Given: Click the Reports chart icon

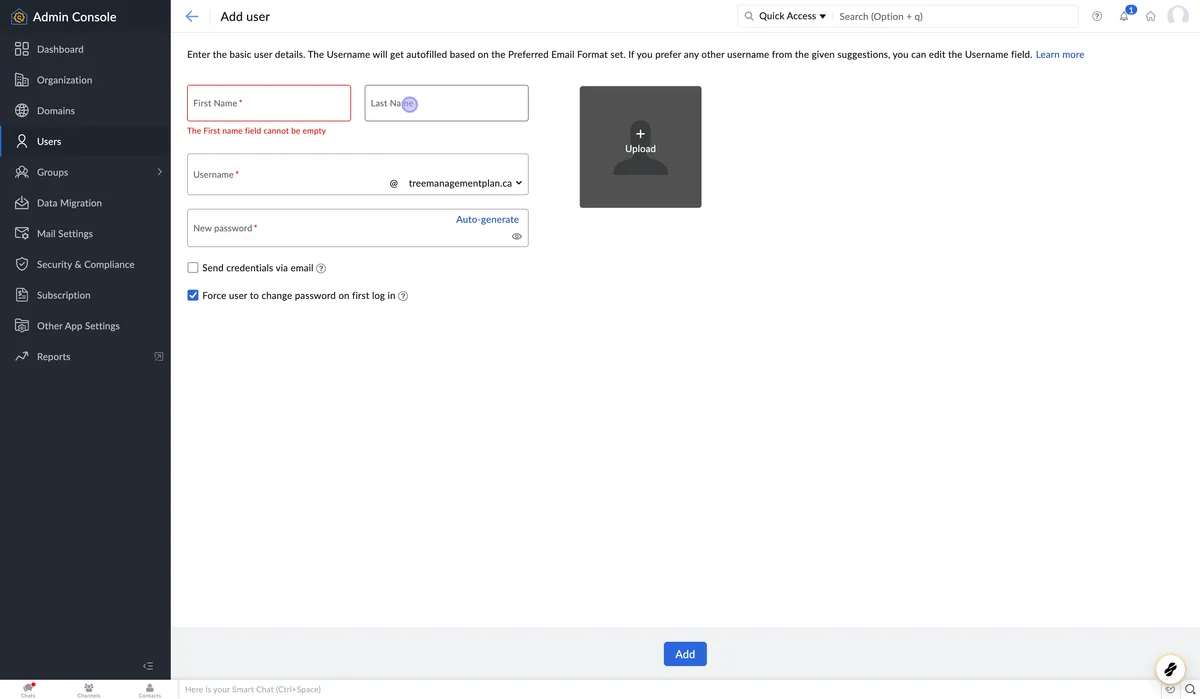Looking at the screenshot, I should point(22,357).
